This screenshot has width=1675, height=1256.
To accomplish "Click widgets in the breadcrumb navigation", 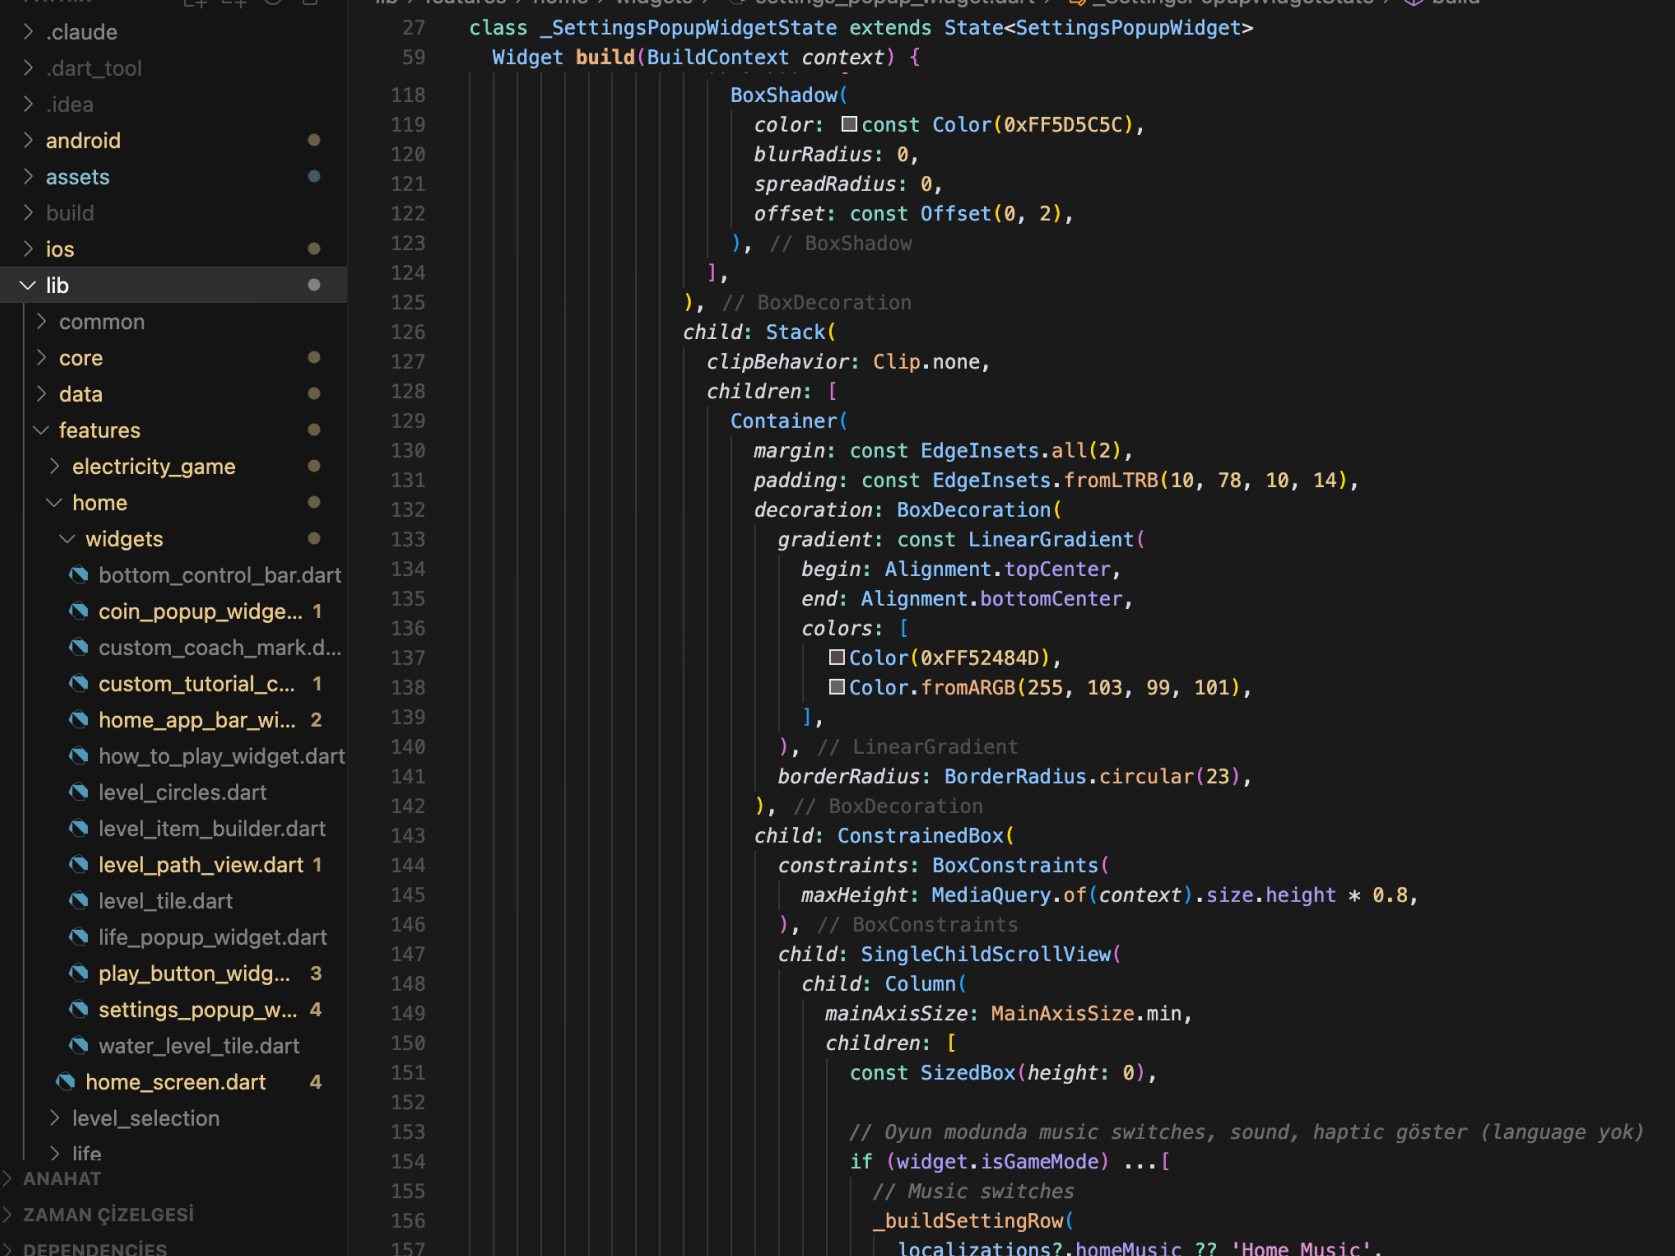I will [x=653, y=3].
